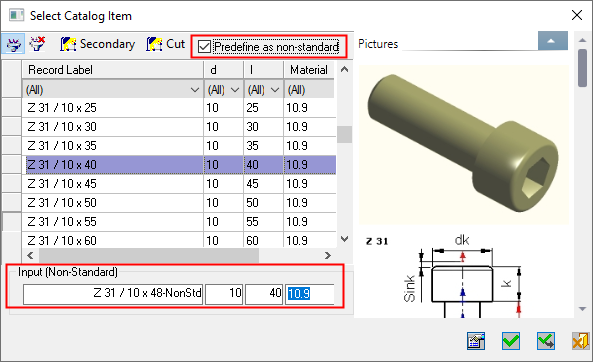Uncheck Predefine as non-standard checkbox
This screenshot has width=593, height=362.
click(x=204, y=47)
